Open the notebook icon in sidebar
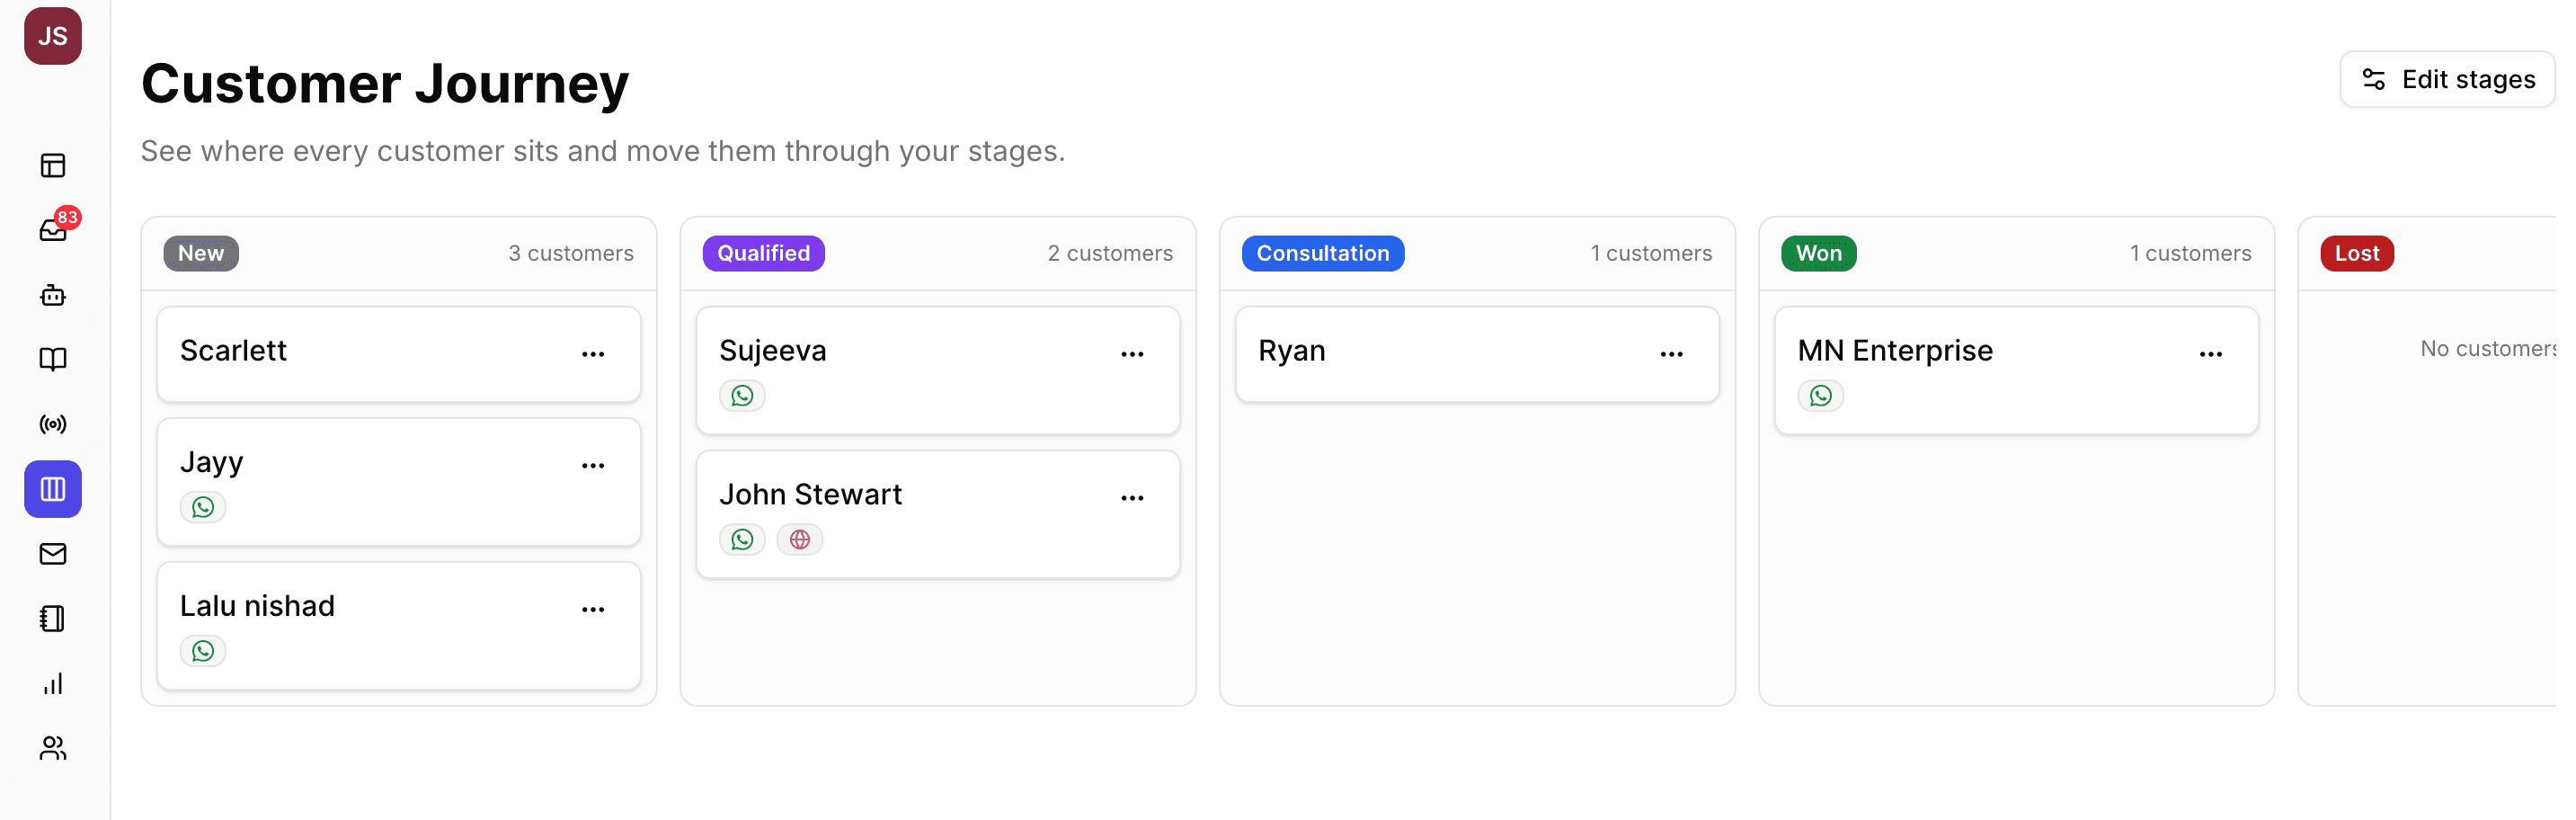 click(x=53, y=619)
